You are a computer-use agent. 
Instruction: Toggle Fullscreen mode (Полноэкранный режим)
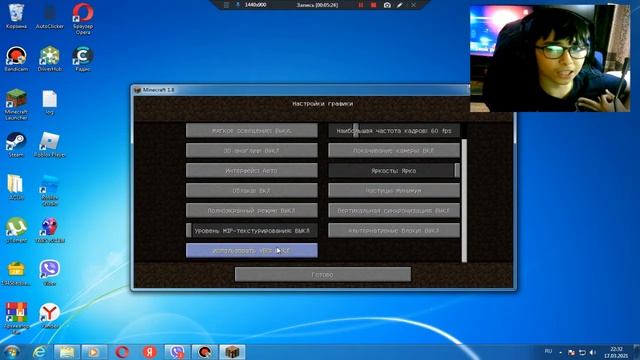point(251,211)
